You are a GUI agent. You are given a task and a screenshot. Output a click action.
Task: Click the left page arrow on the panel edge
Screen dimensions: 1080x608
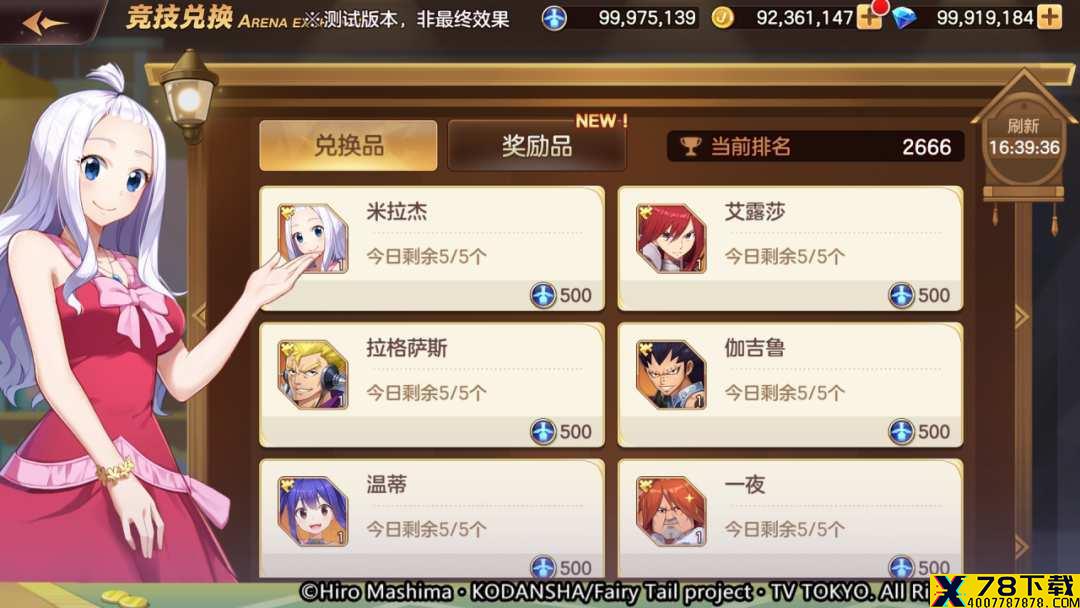[x=200, y=316]
